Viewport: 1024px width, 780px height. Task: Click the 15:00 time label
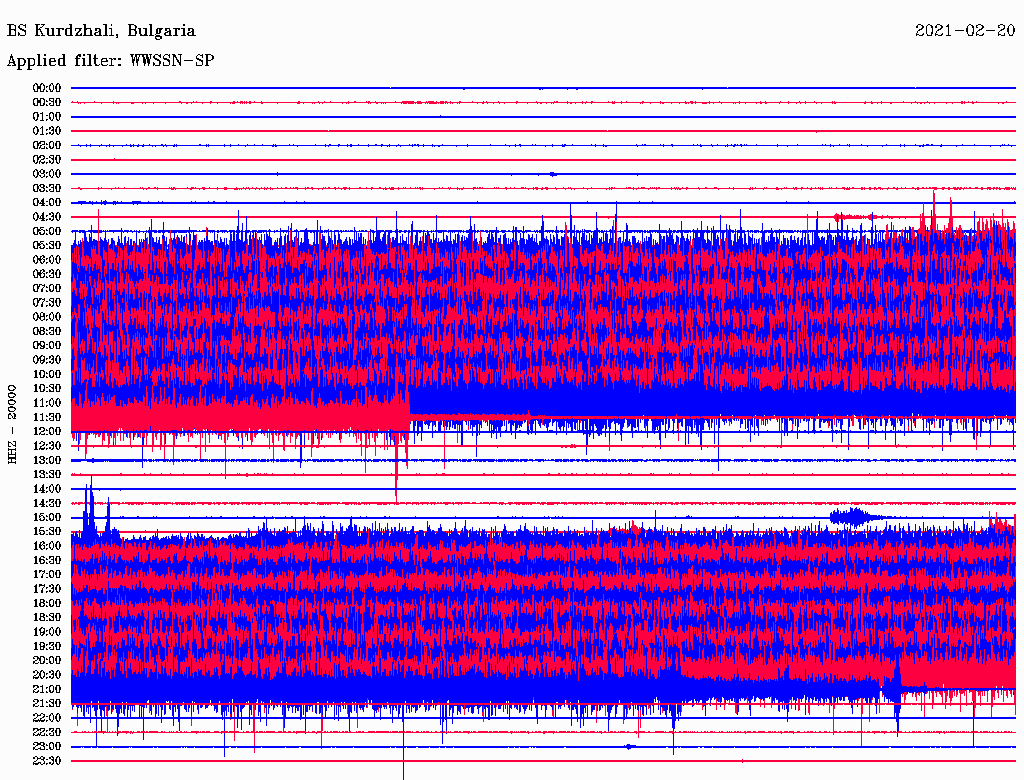pyautogui.click(x=47, y=517)
